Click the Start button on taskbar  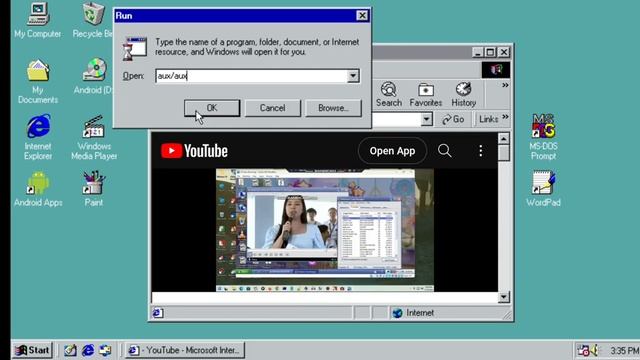pos(32,350)
